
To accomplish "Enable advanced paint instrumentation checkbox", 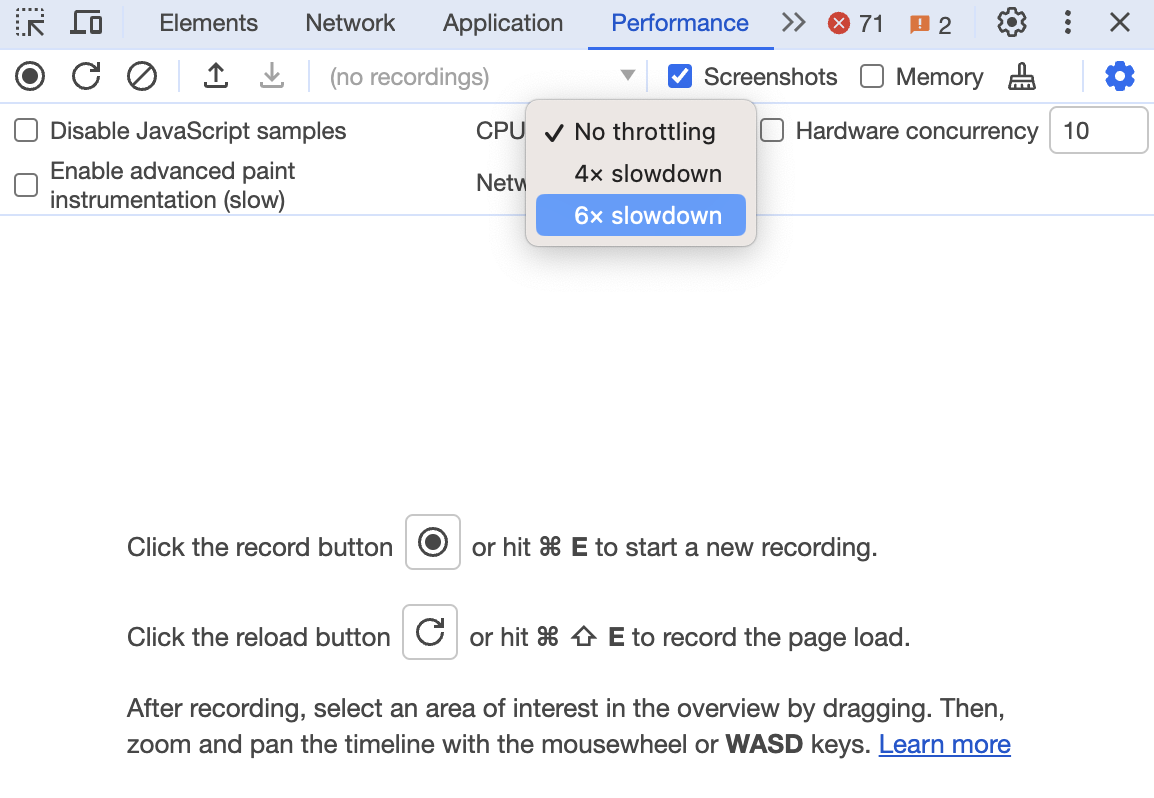I will [26, 185].
